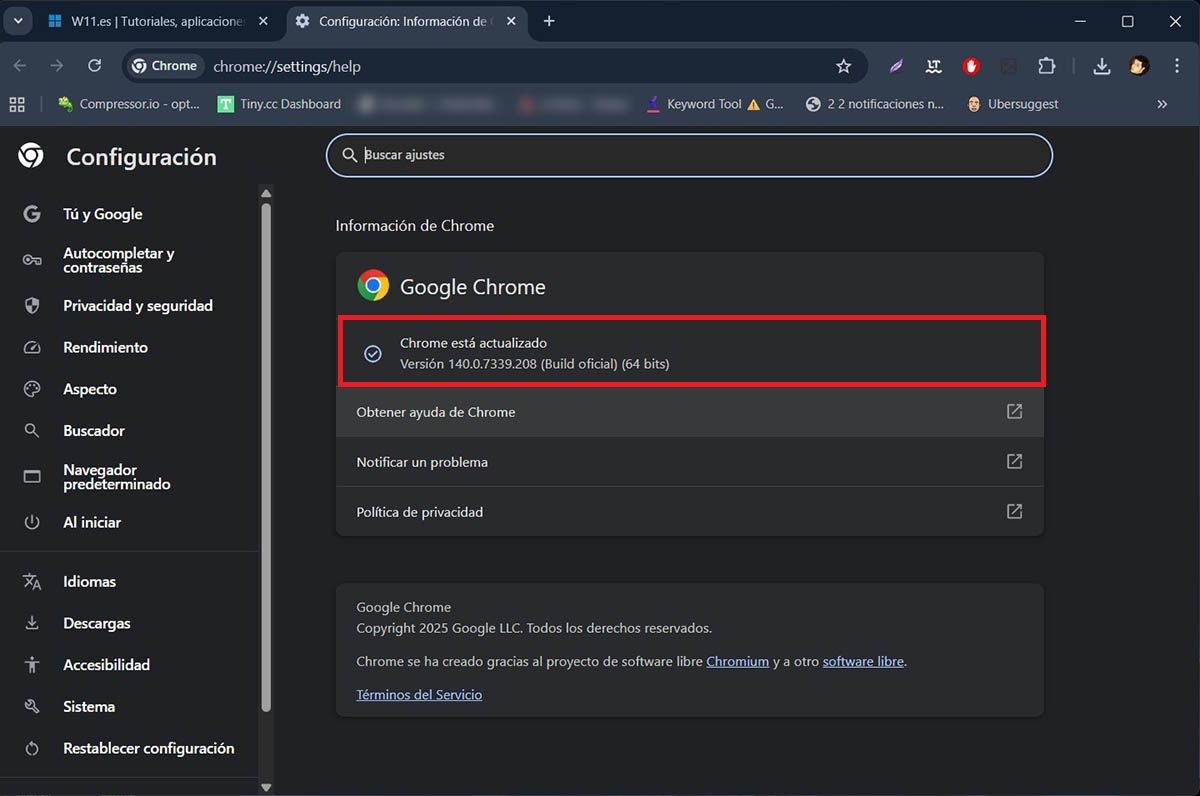Open the Chromium link
The image size is (1200, 796).
click(x=737, y=661)
